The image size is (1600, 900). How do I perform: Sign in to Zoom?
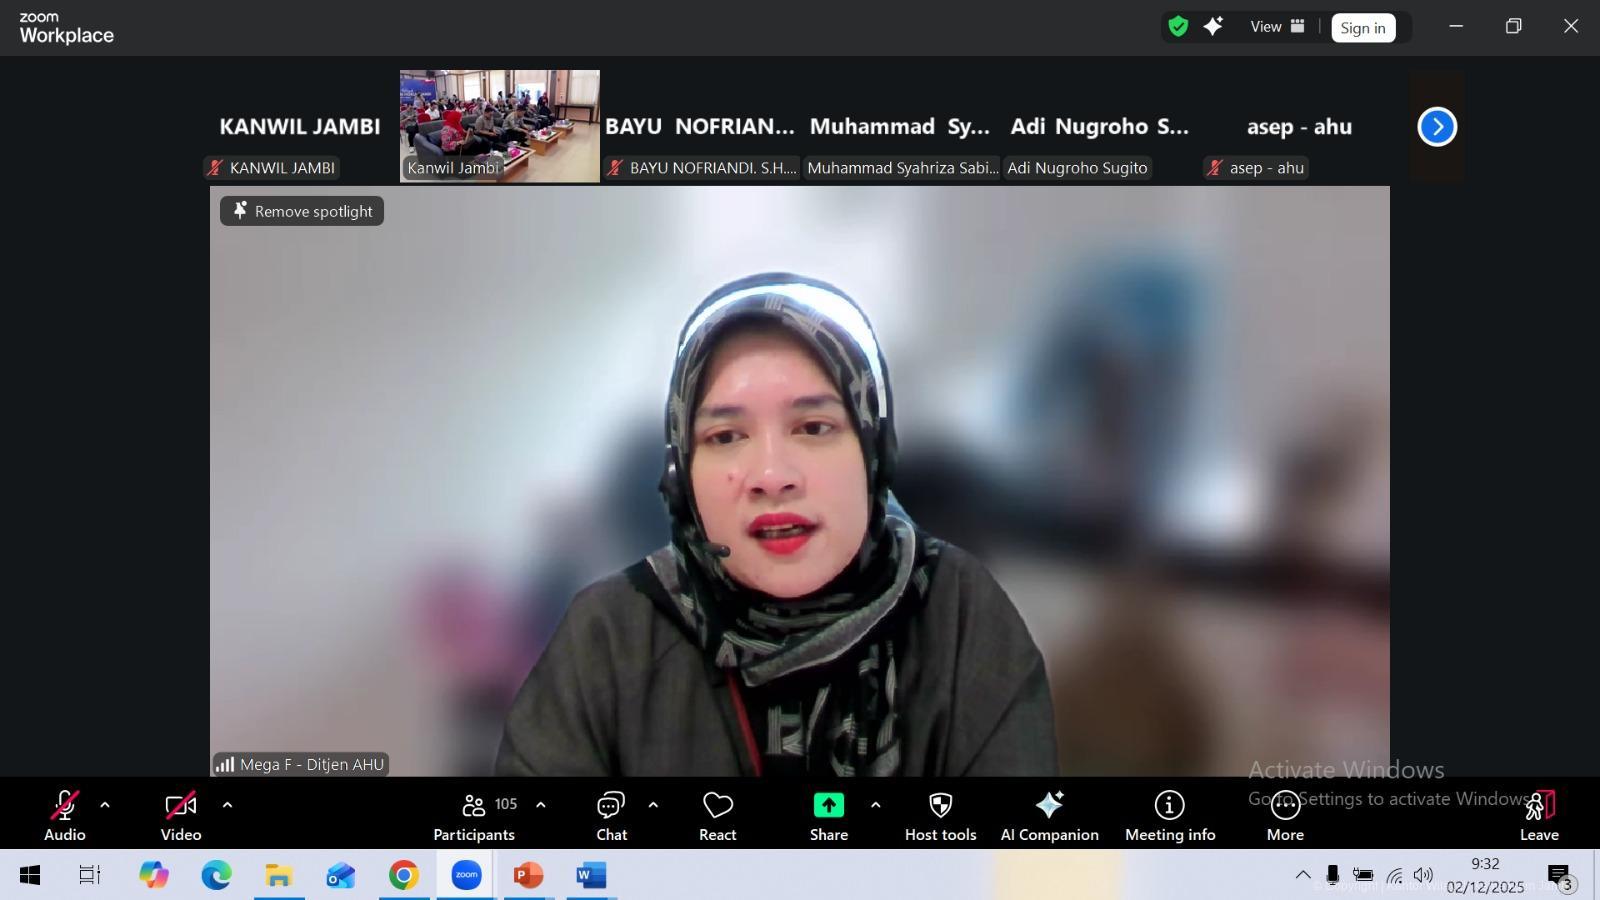click(1363, 27)
